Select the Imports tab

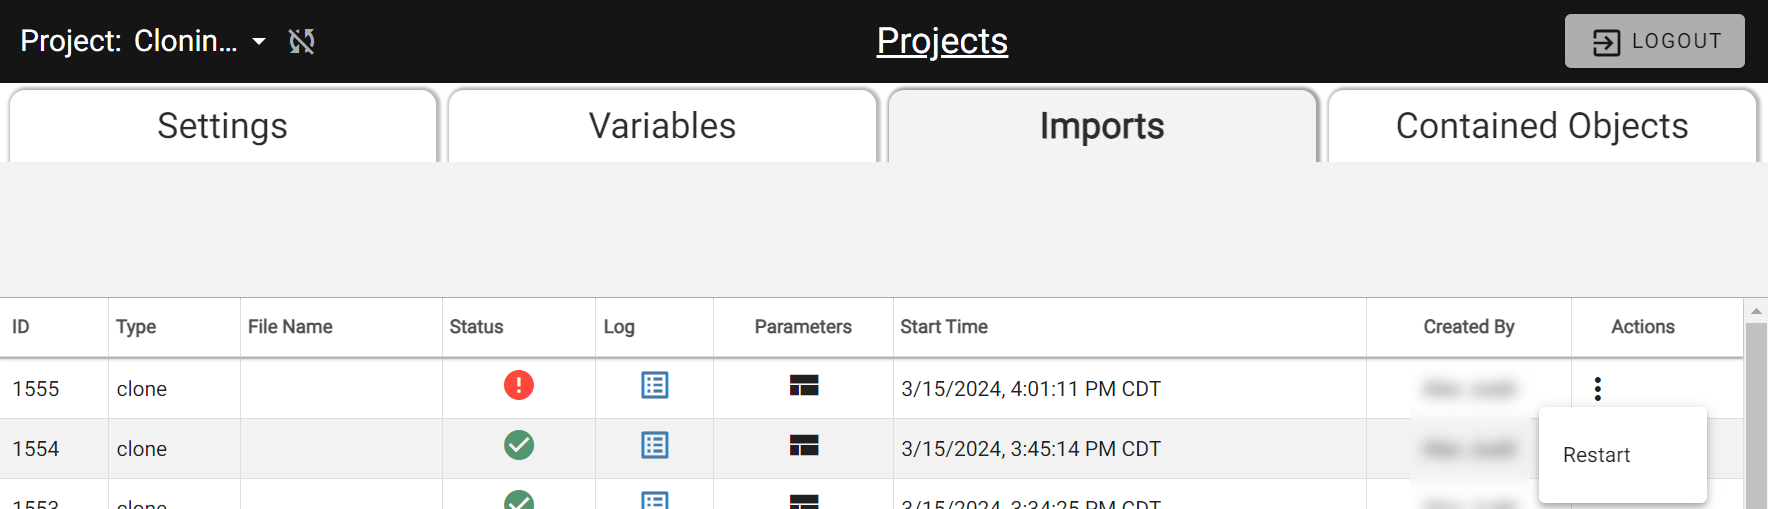coord(1102,126)
